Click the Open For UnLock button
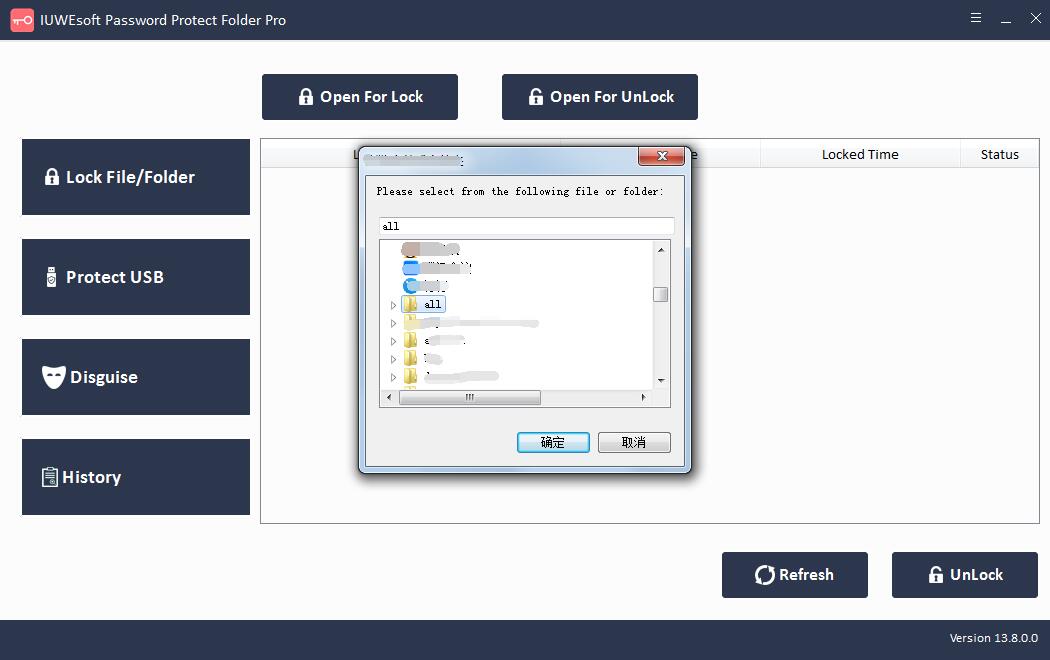Image resolution: width=1050 pixels, height=660 pixels. point(599,97)
